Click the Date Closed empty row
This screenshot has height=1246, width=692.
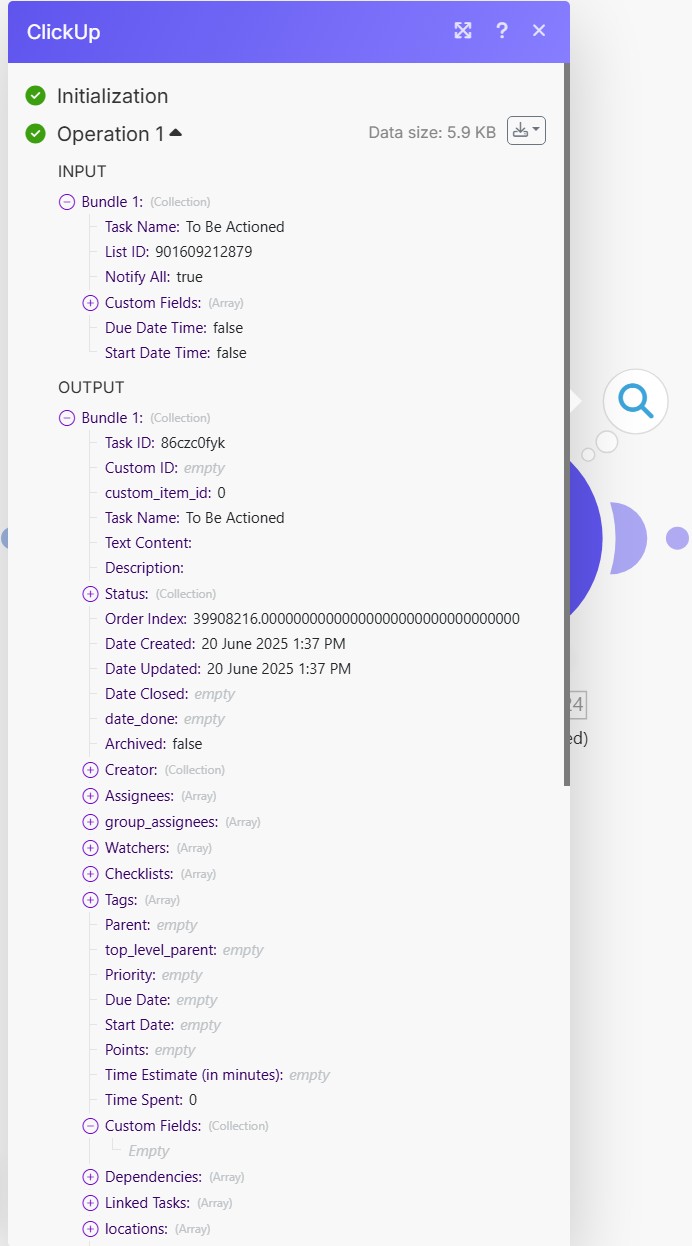(x=170, y=694)
